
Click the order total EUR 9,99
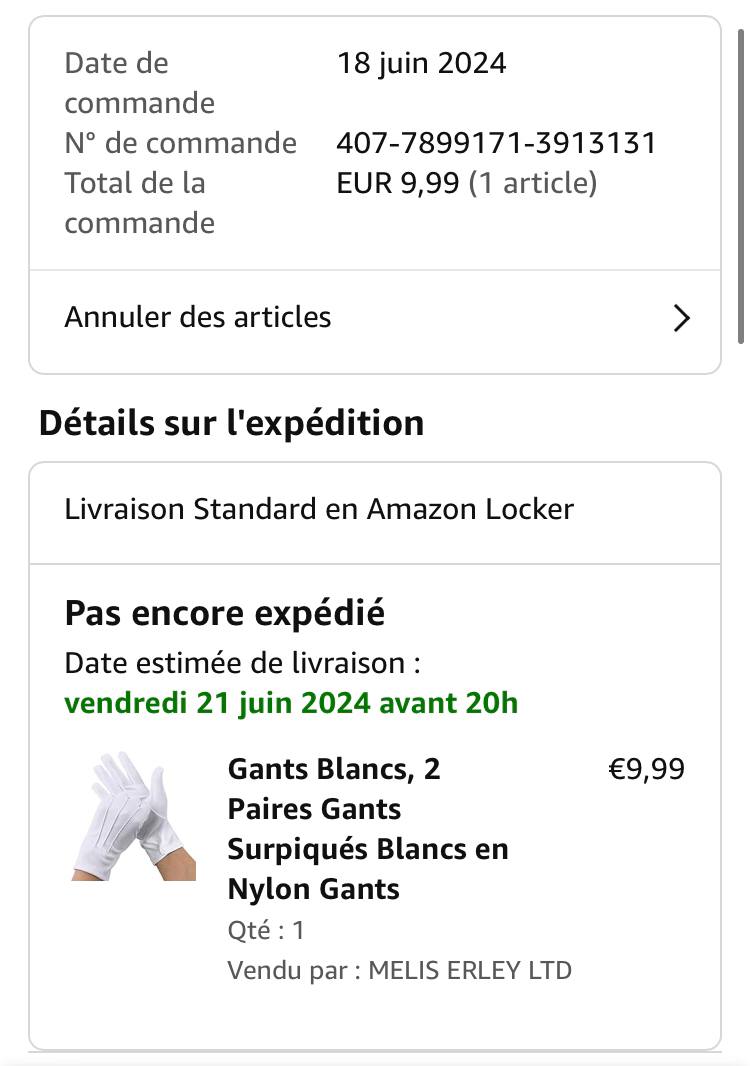(x=398, y=183)
